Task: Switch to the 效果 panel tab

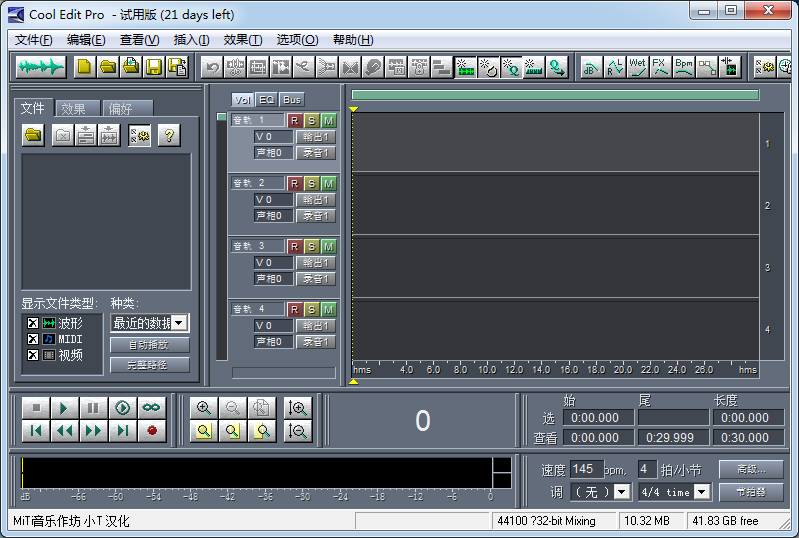Action: 77,109
